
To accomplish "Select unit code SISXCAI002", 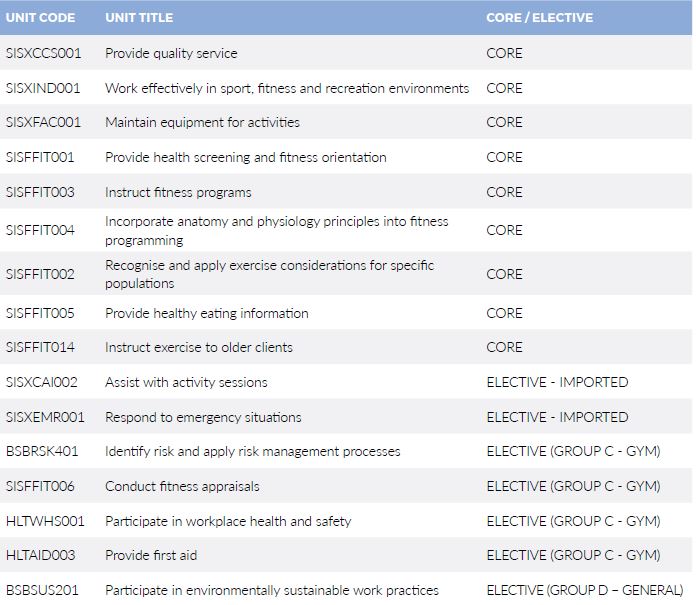I will 41,382.
